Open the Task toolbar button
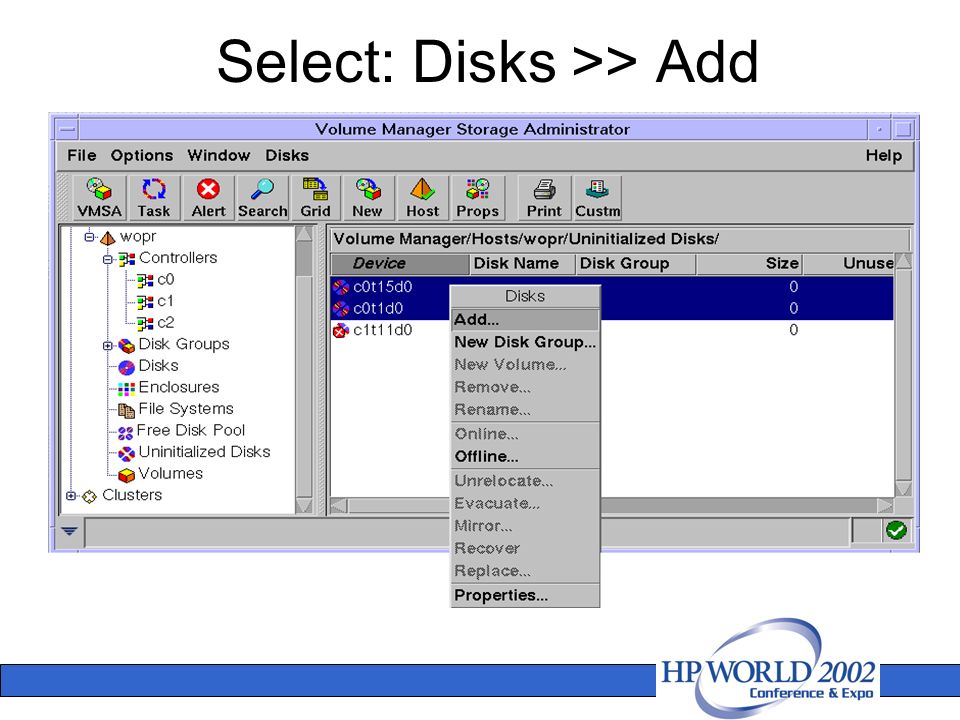Viewport: 960px width, 720px height. 154,197
